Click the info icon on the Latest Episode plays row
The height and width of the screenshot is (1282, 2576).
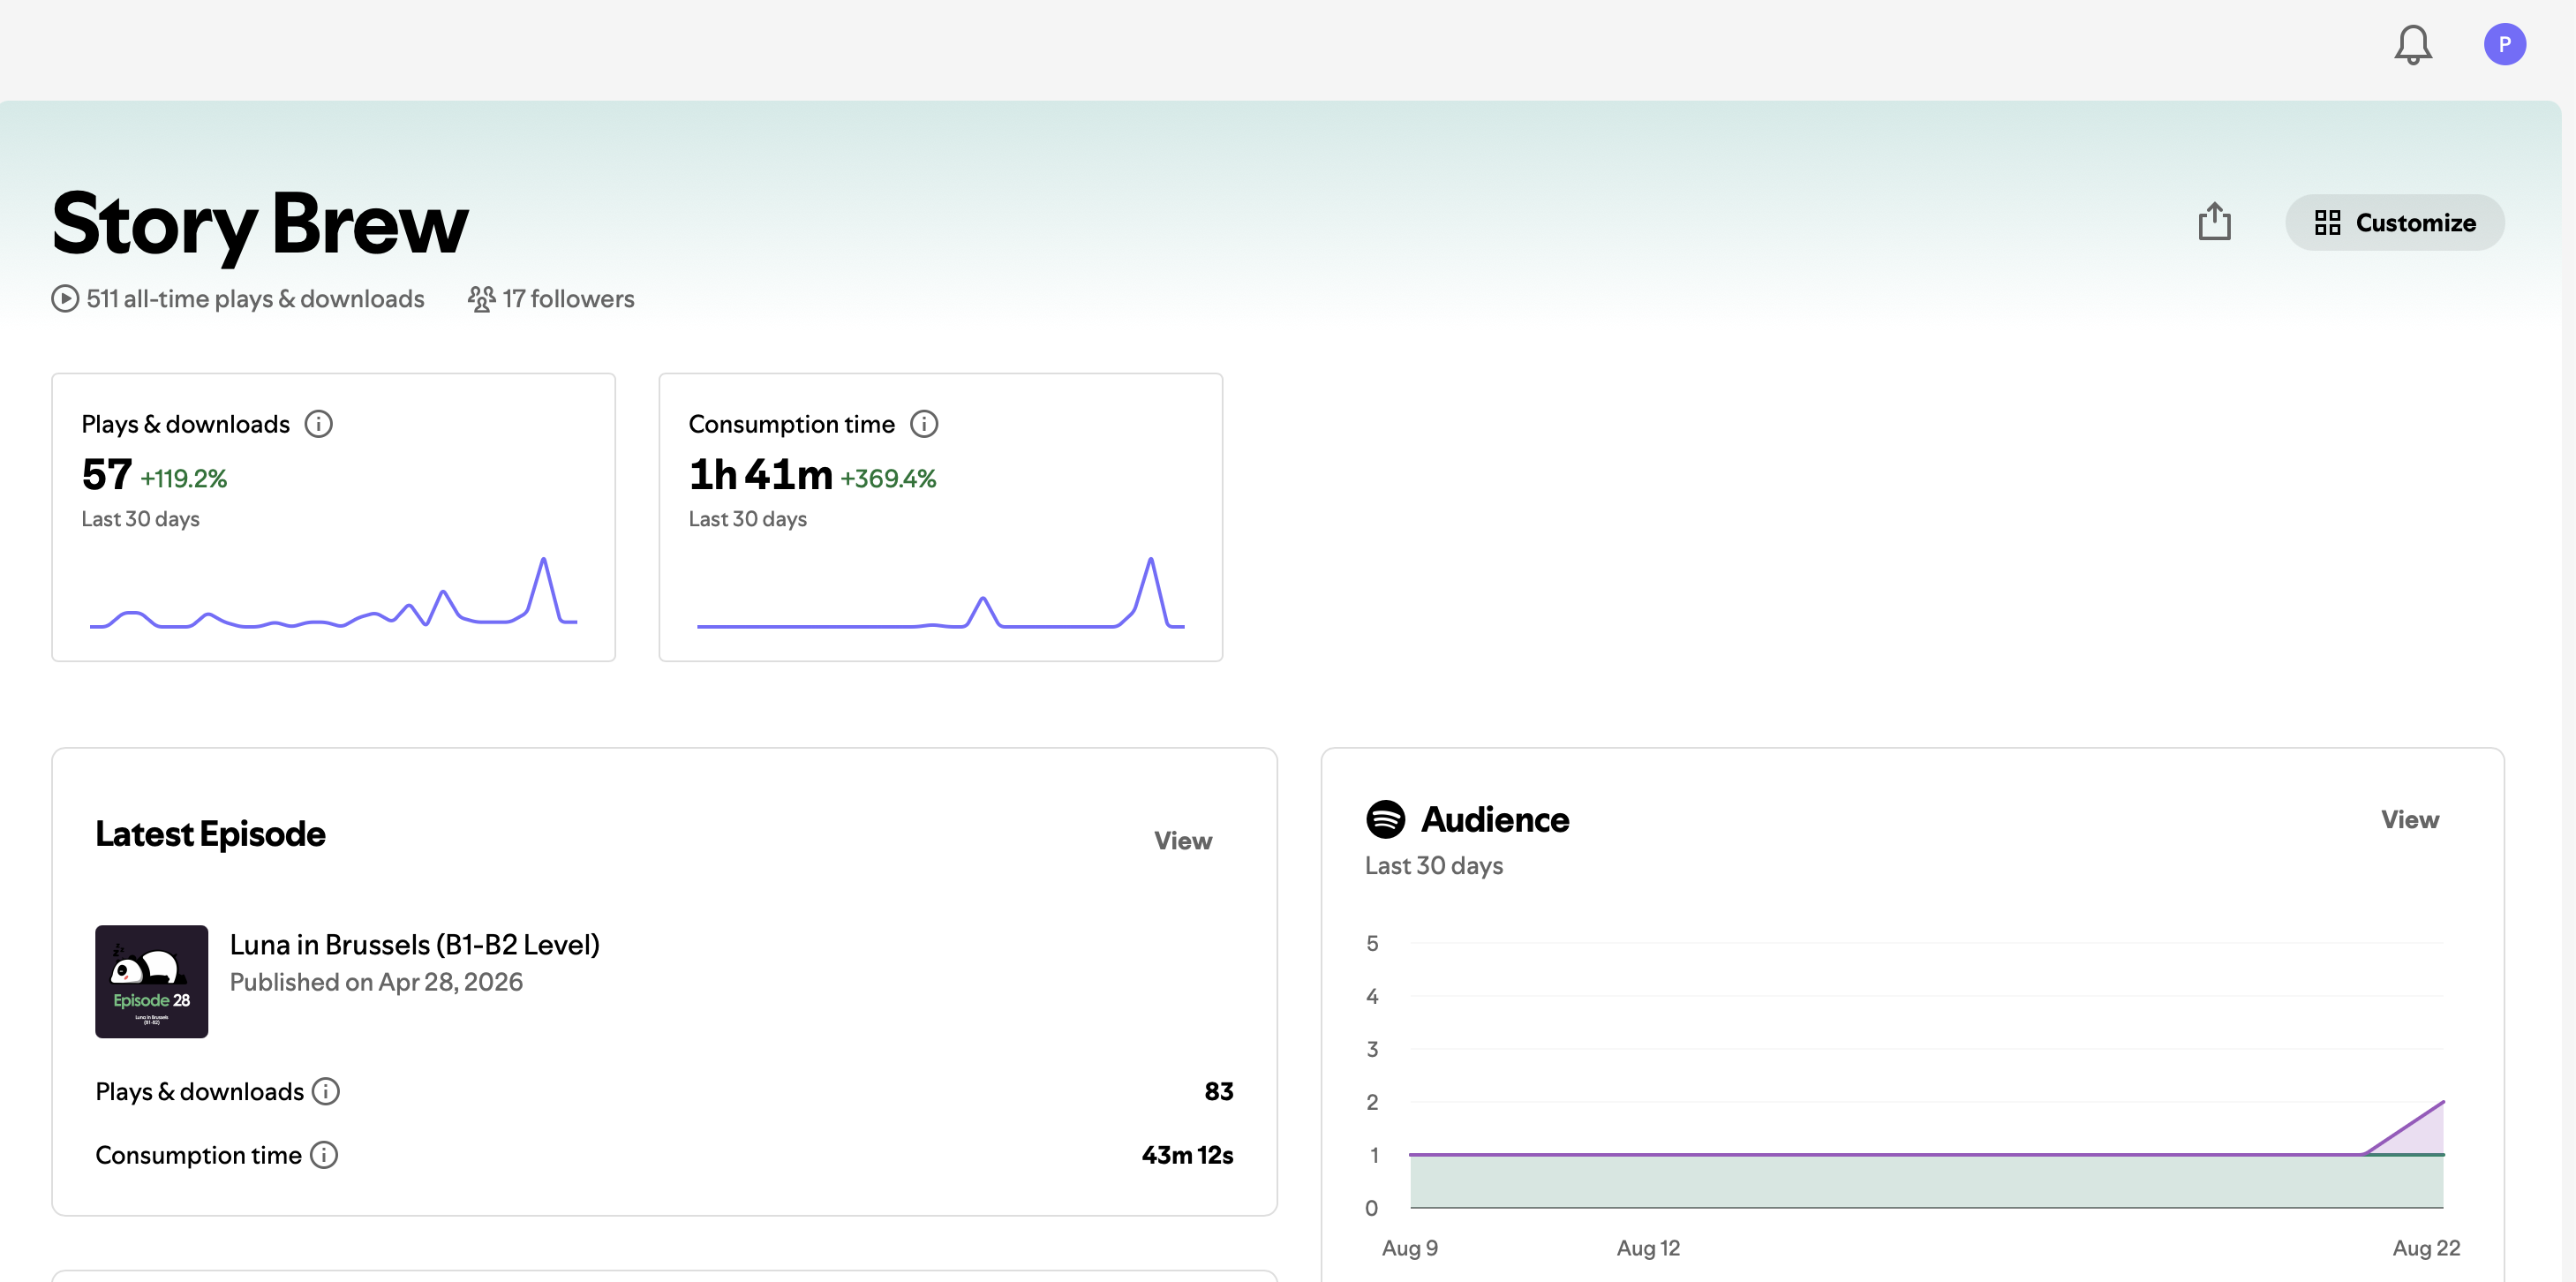[x=325, y=1091]
